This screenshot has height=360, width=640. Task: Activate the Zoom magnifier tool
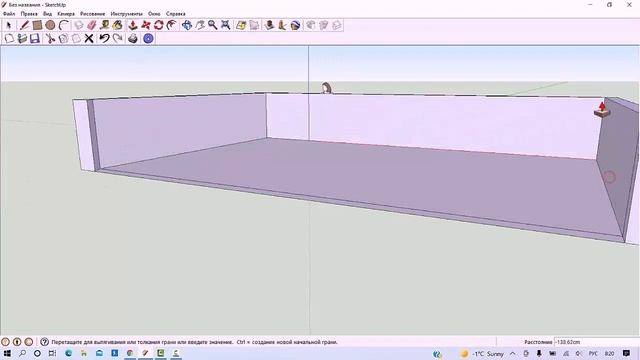tap(213, 25)
